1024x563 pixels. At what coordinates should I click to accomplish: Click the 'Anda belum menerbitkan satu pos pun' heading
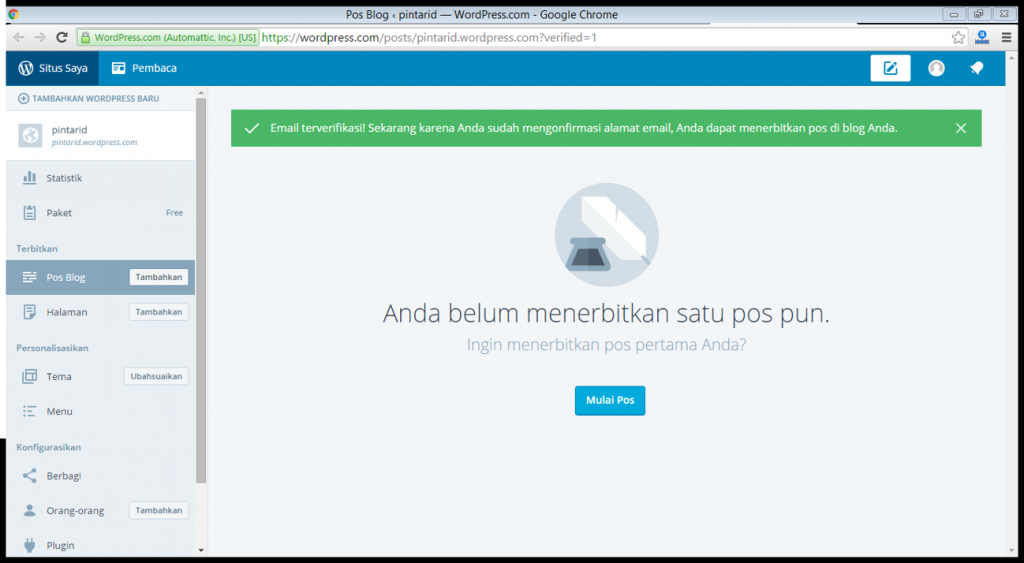606,314
